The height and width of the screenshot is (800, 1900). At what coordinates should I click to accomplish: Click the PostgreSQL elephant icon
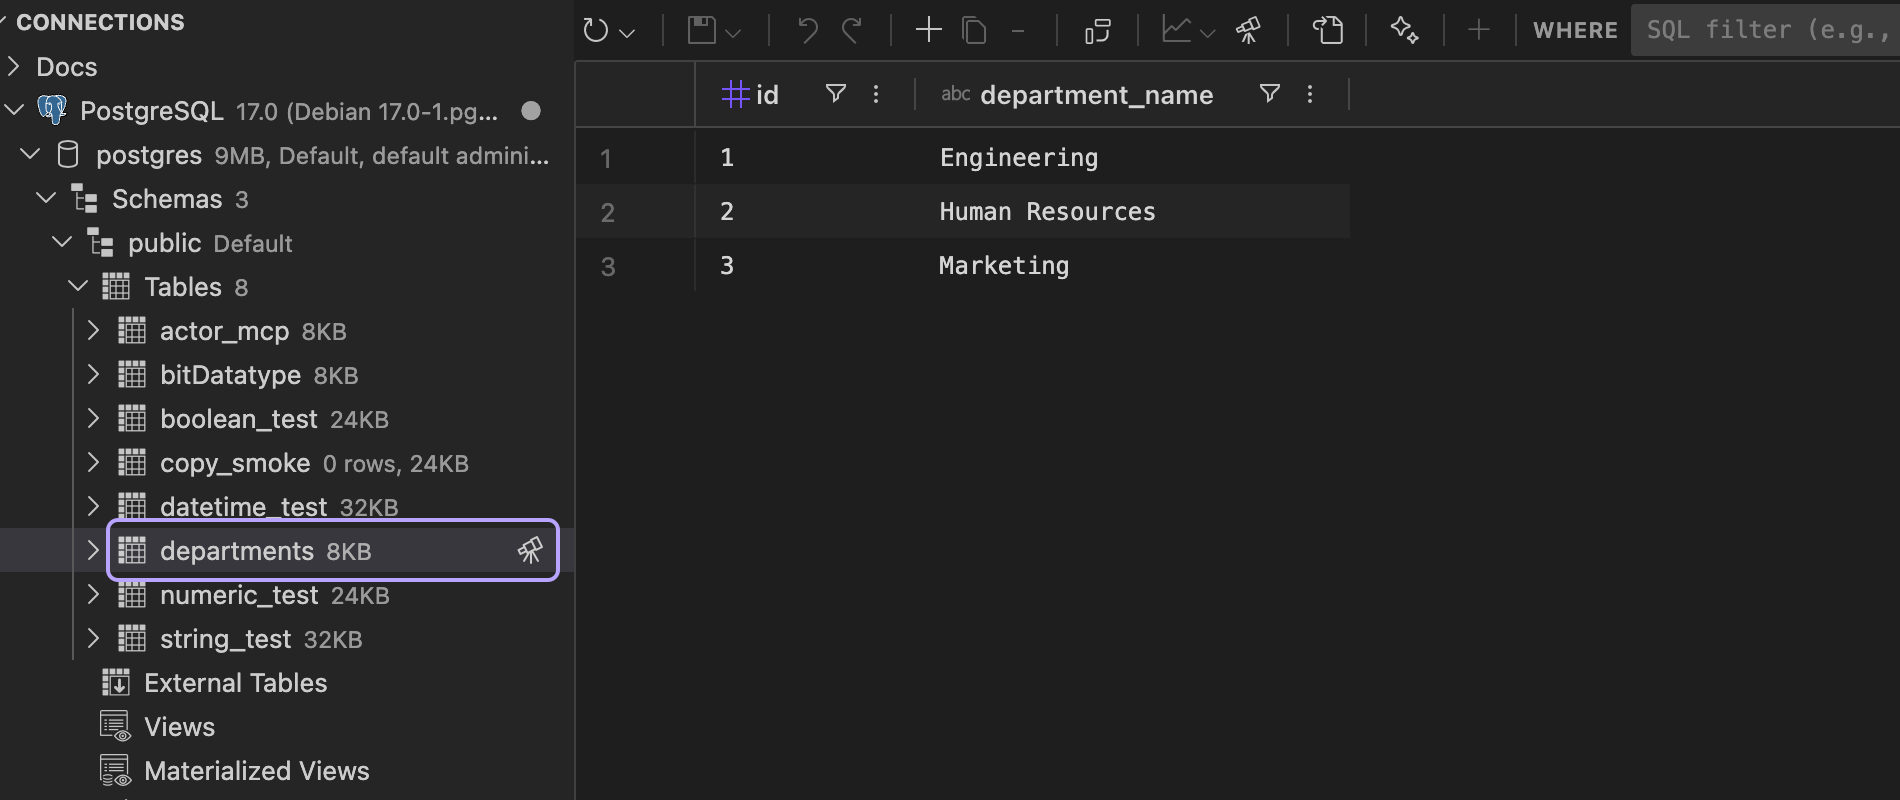pyautogui.click(x=52, y=110)
